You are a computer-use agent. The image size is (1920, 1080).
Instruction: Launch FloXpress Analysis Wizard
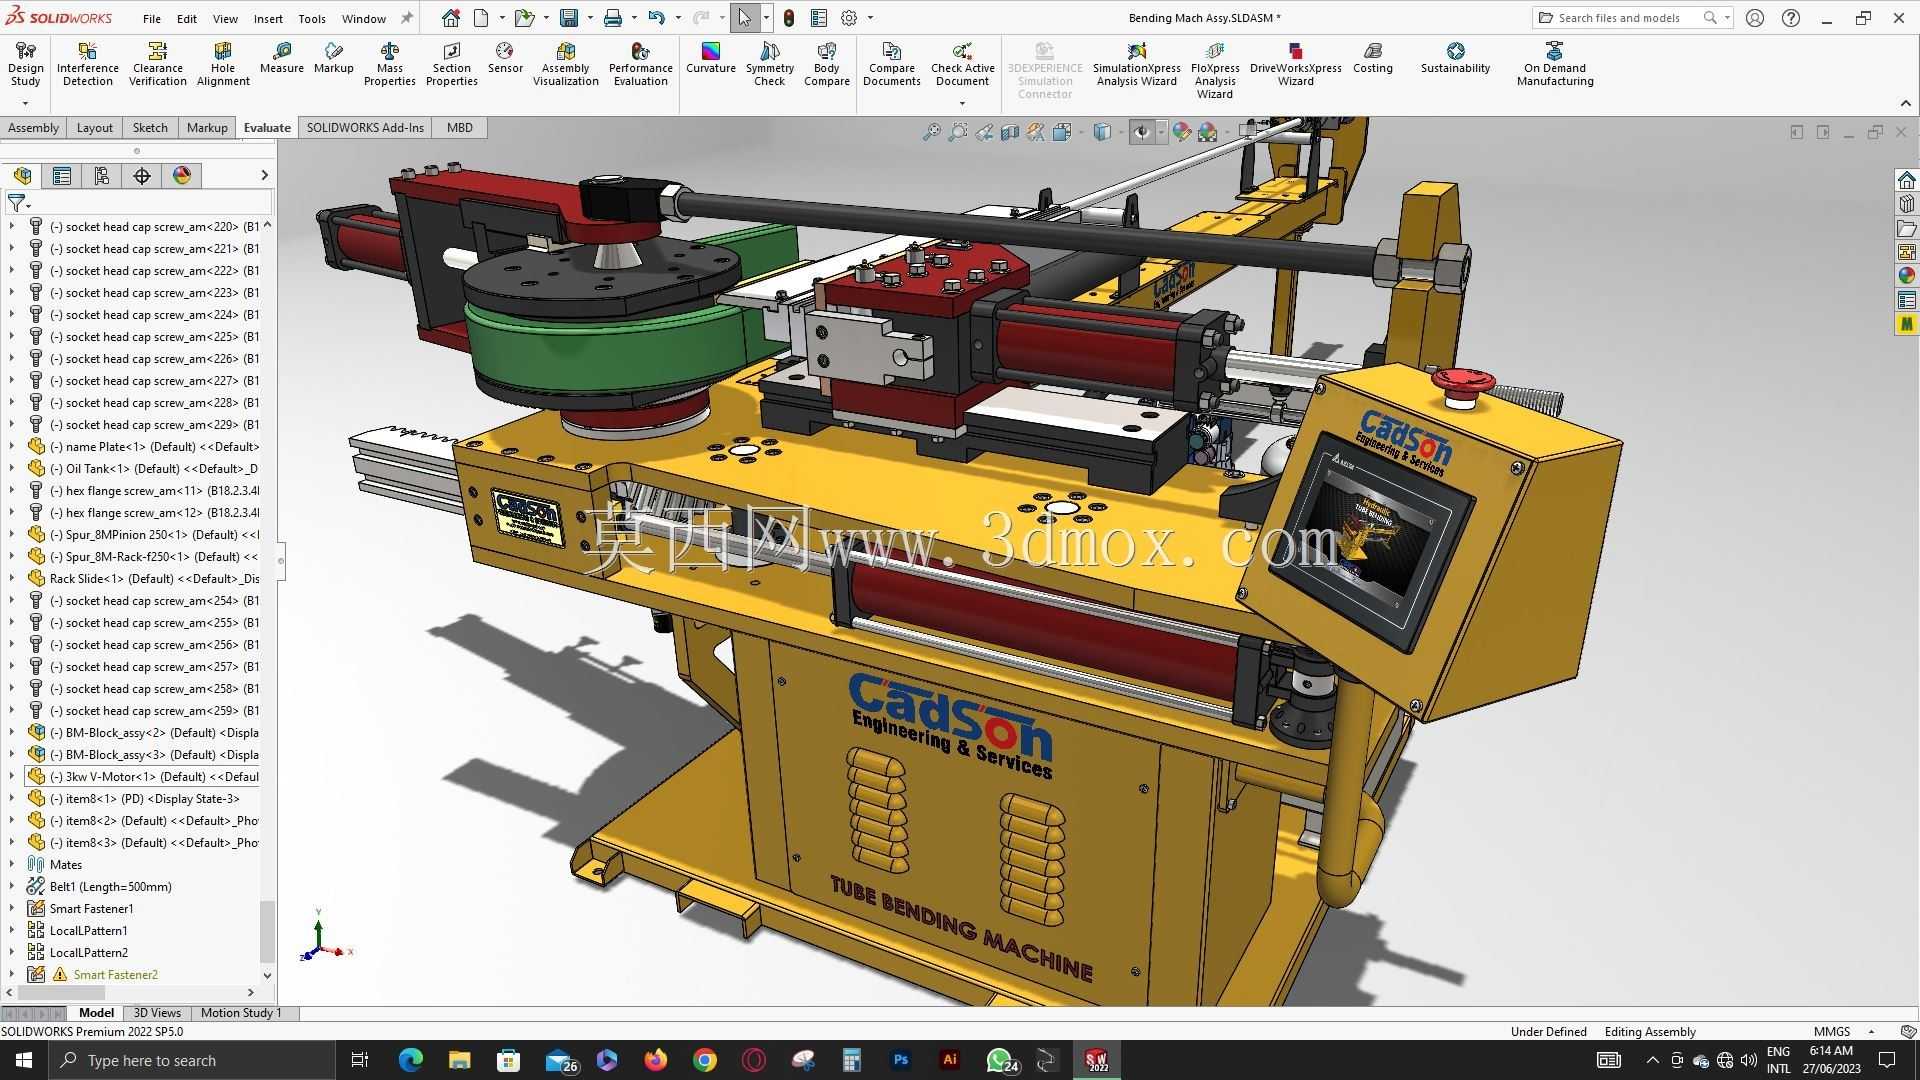click(x=1215, y=70)
